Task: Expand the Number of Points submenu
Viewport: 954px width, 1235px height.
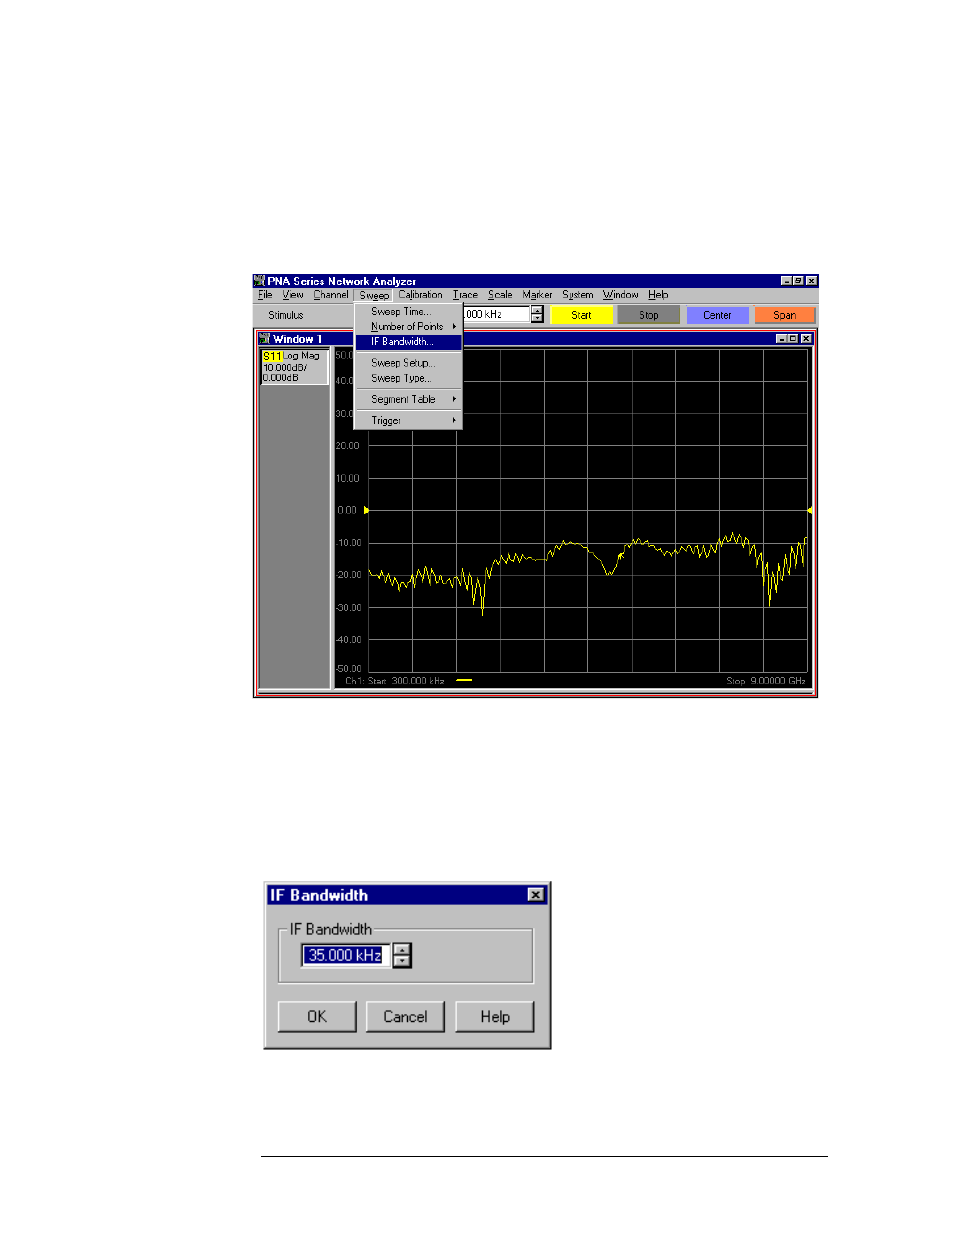Action: [x=408, y=327]
